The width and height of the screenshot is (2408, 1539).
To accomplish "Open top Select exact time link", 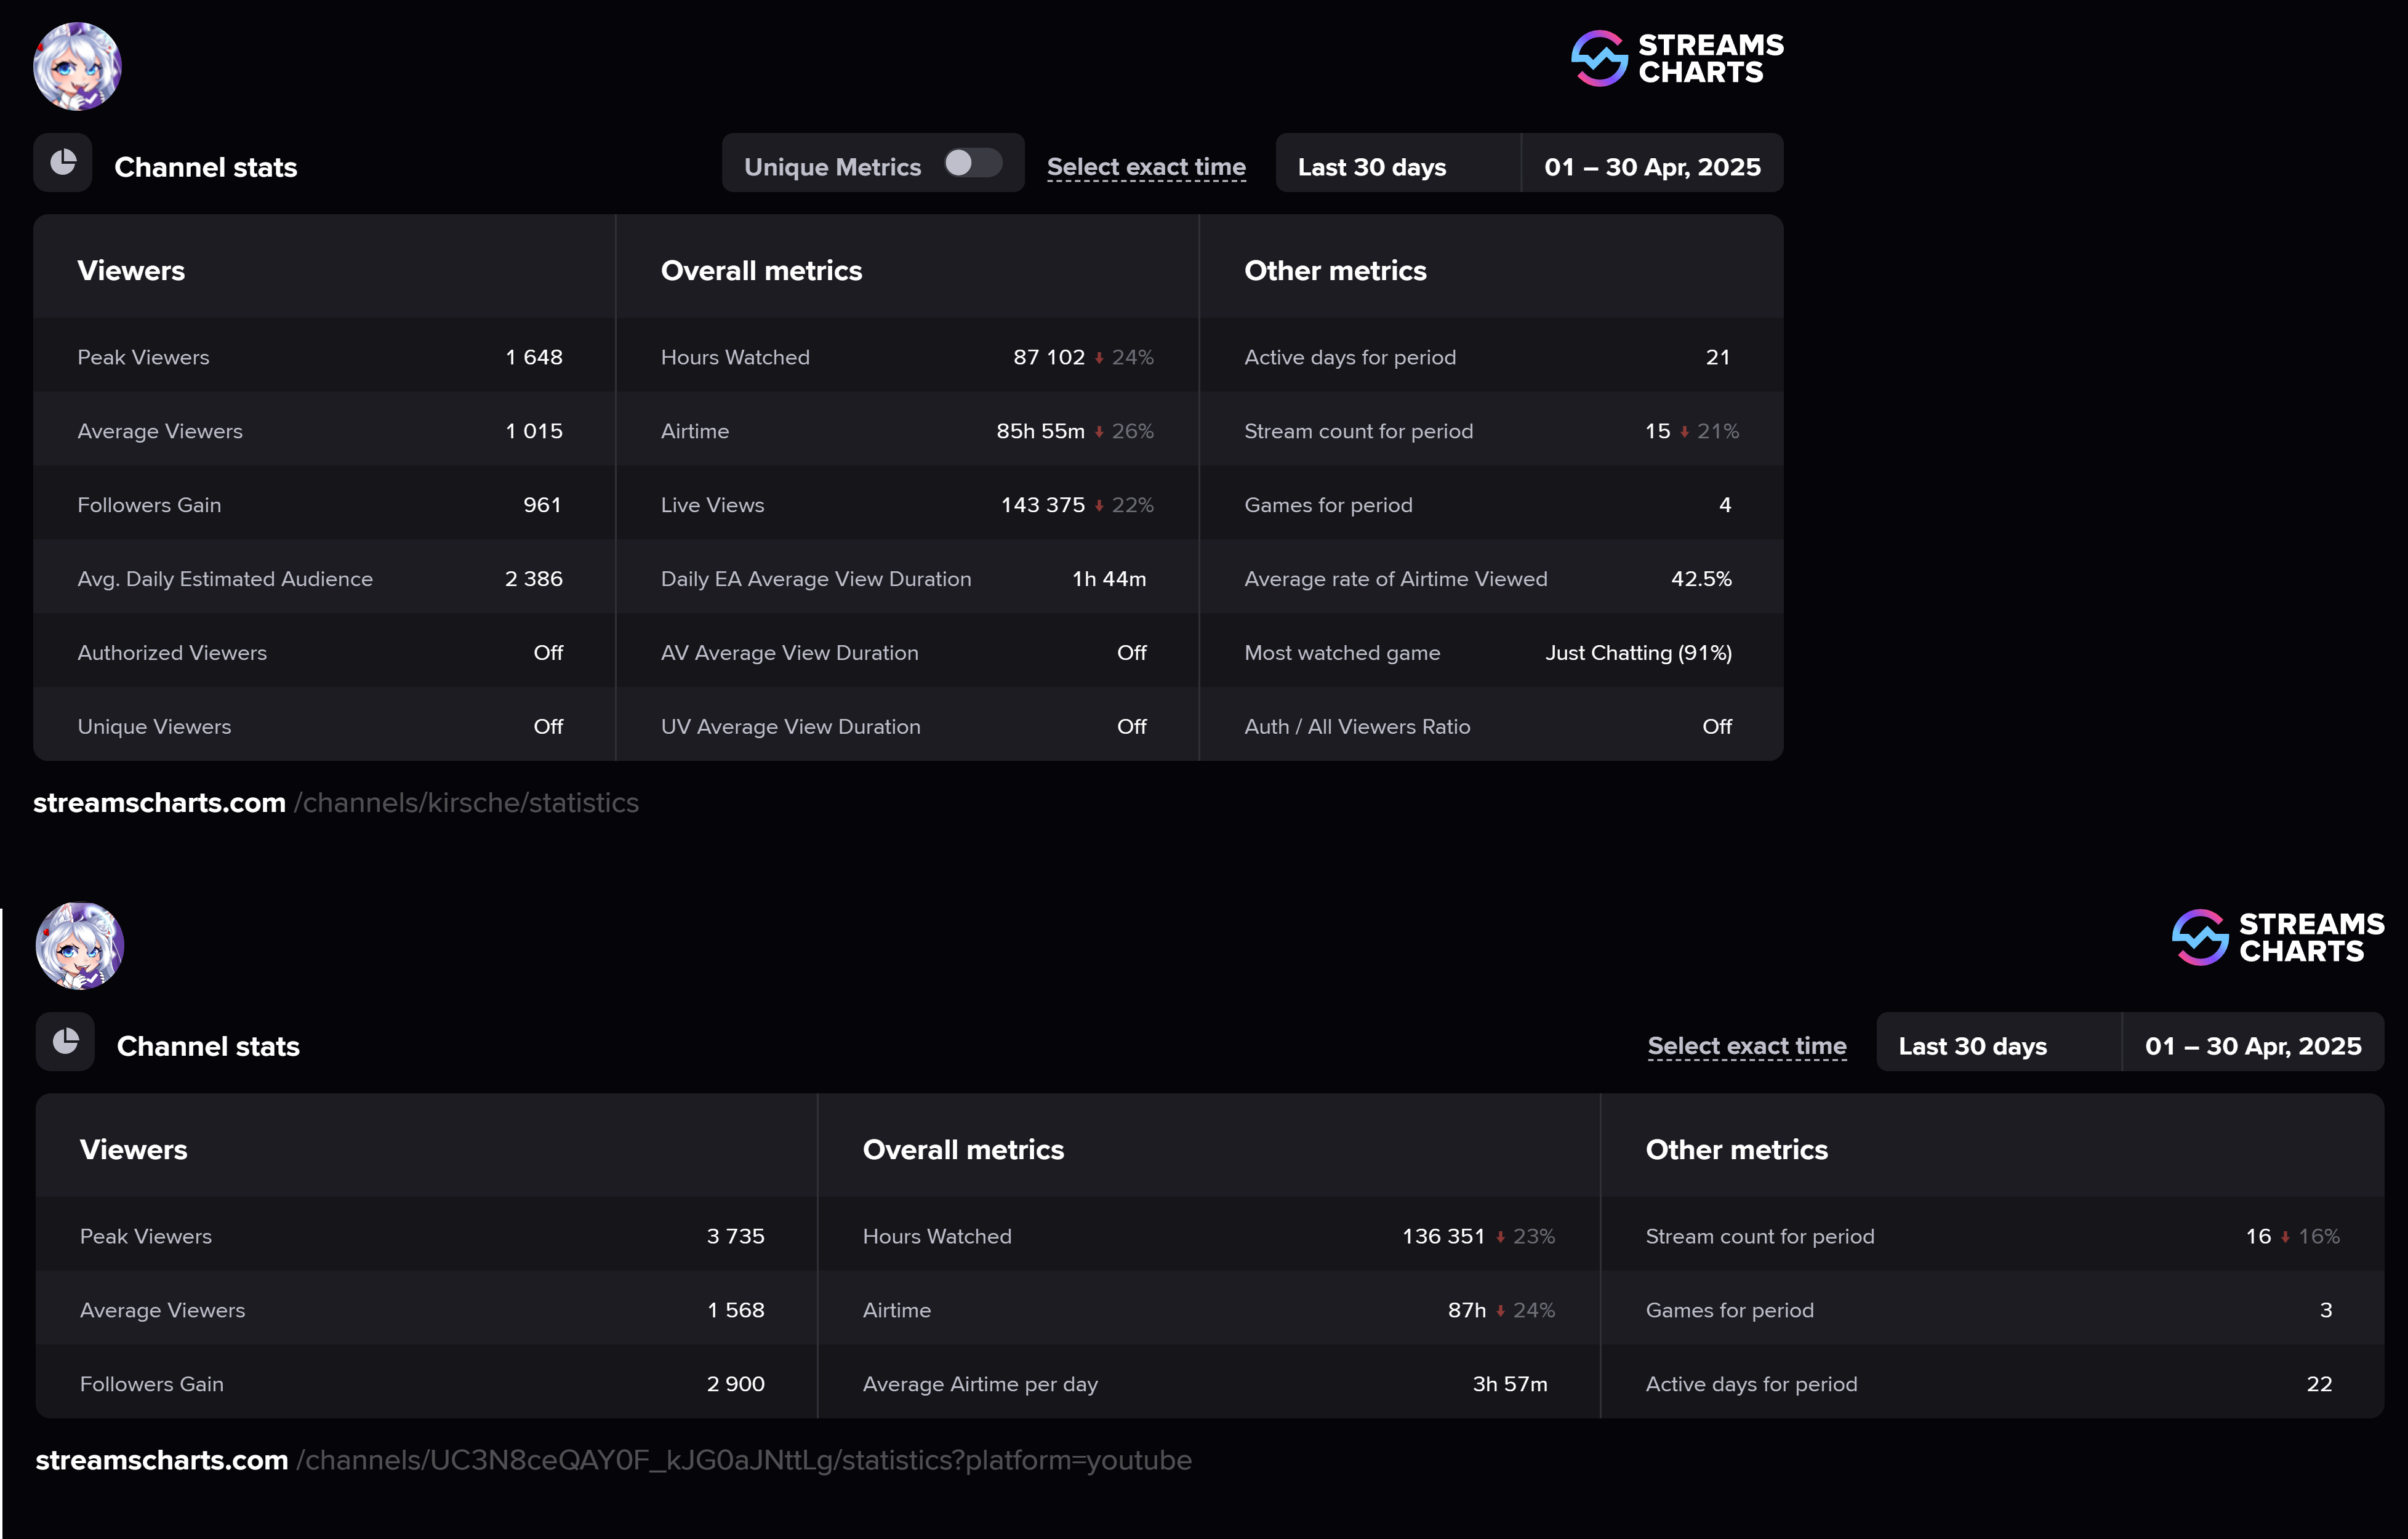I will coord(1146,167).
